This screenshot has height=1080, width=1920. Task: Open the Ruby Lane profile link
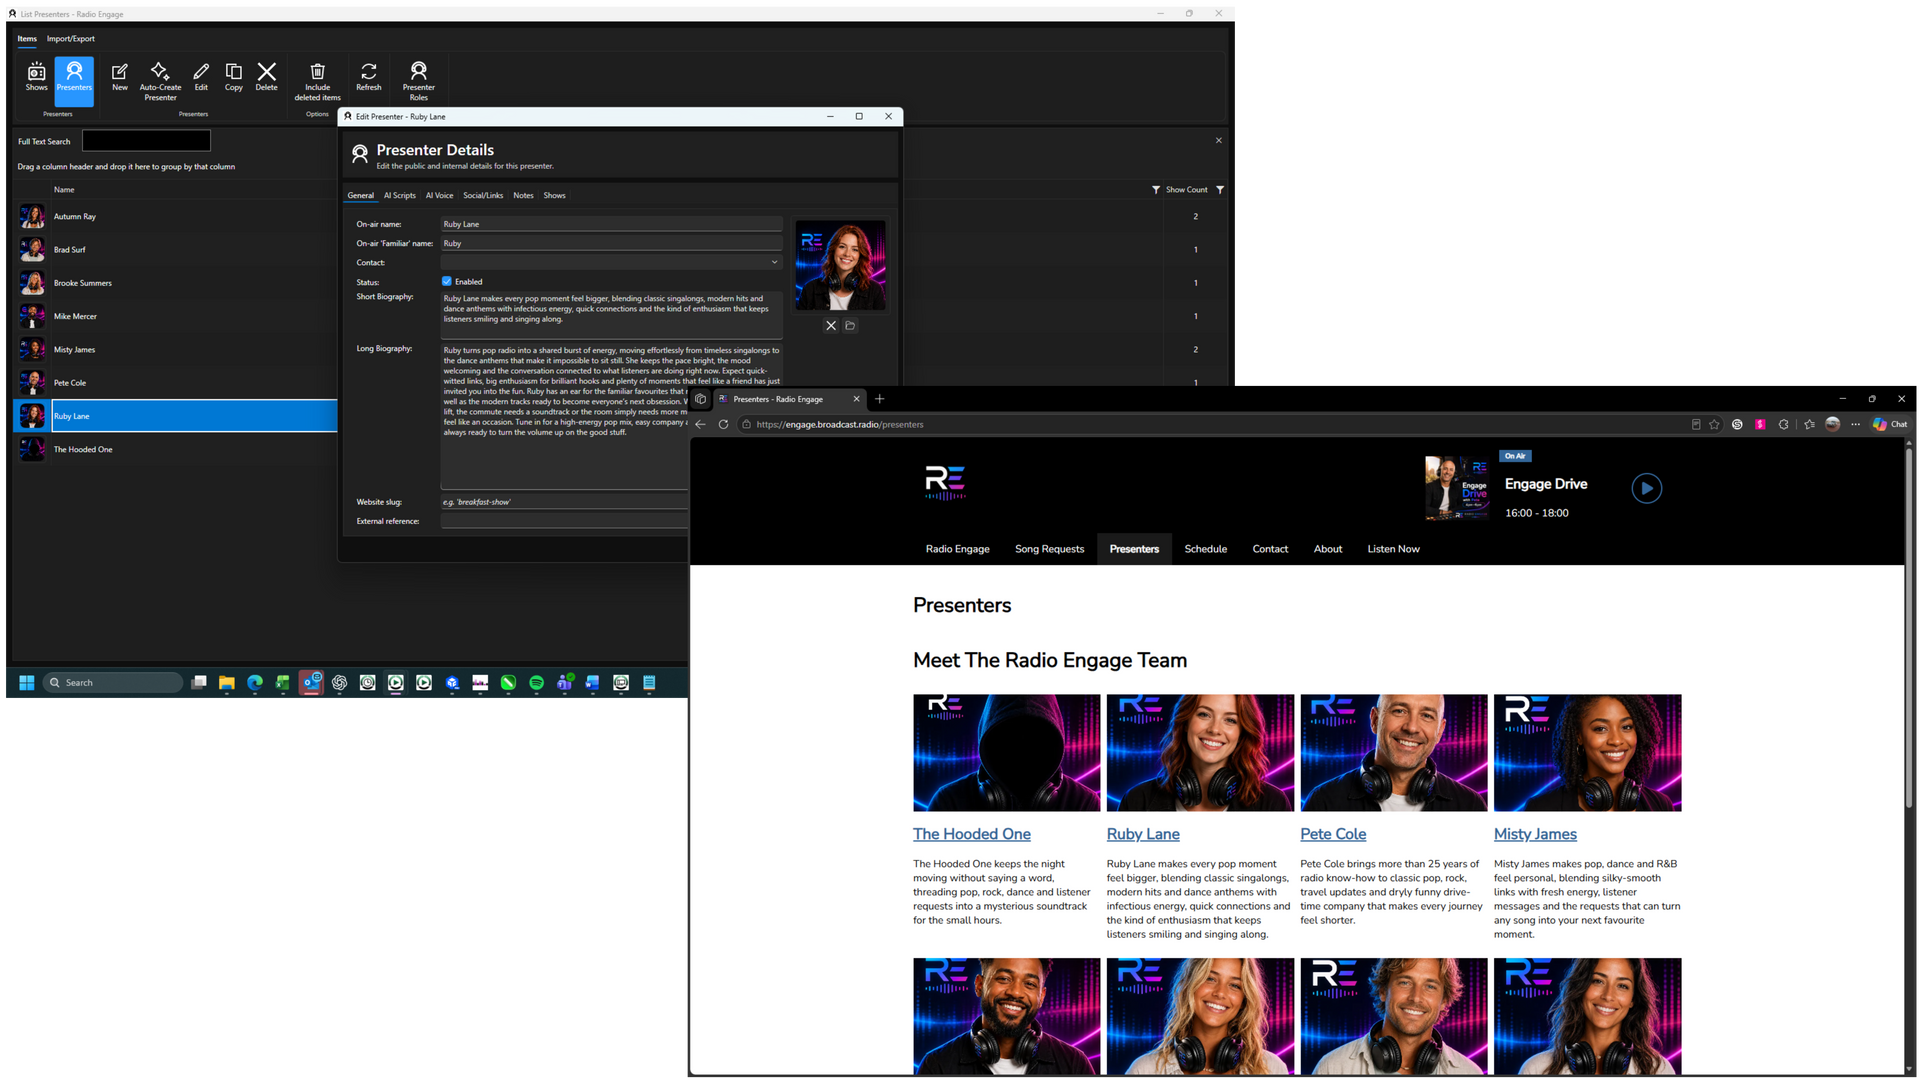(x=1143, y=834)
